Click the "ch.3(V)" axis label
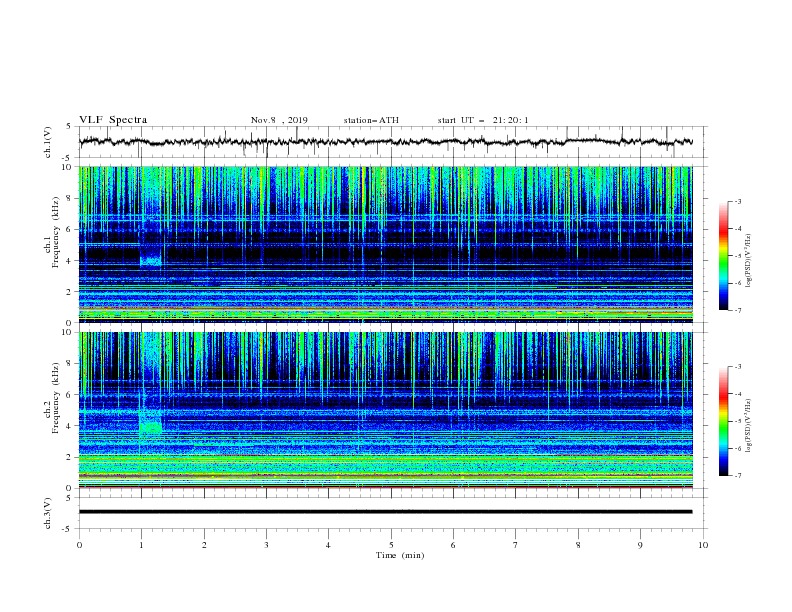Screen dimensions: 792x612 point(48,513)
